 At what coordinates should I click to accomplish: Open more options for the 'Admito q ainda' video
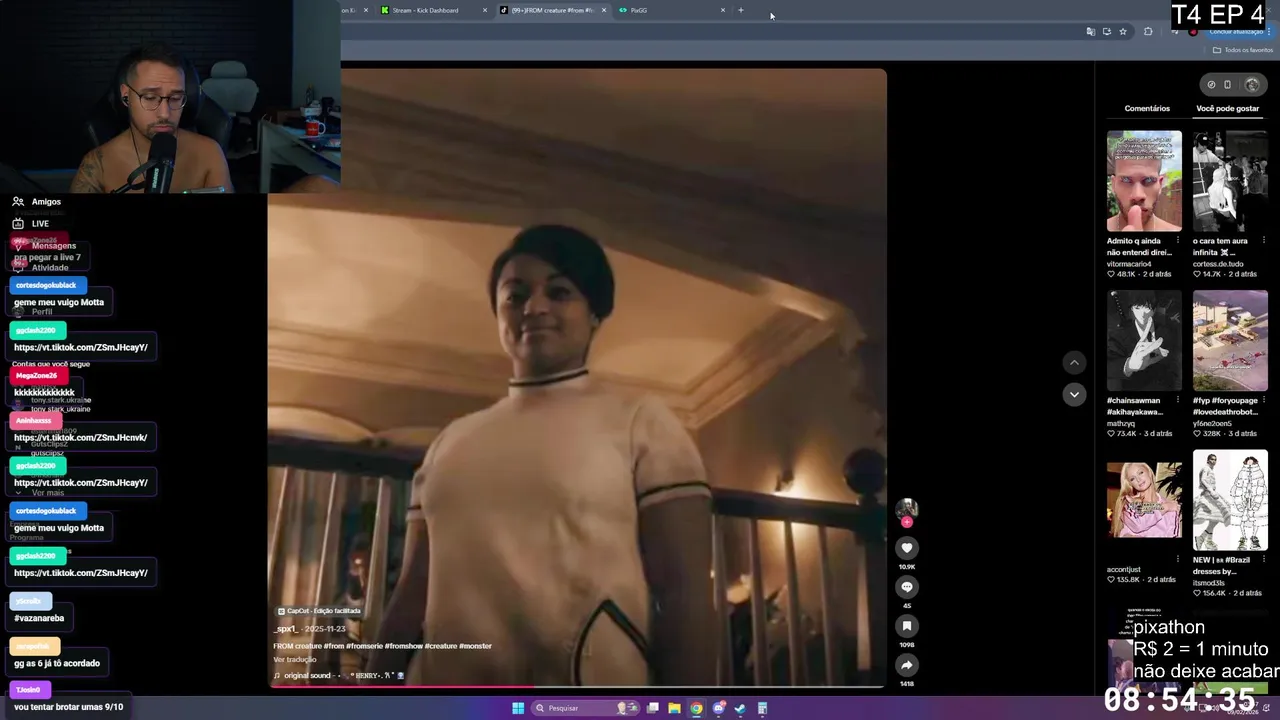tap(1177, 240)
